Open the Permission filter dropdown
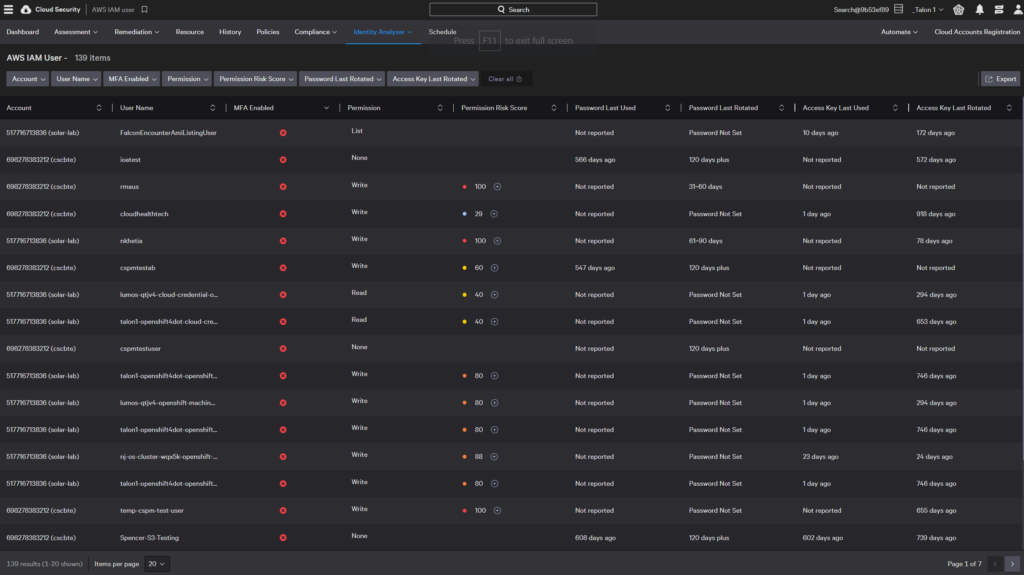 click(x=187, y=79)
